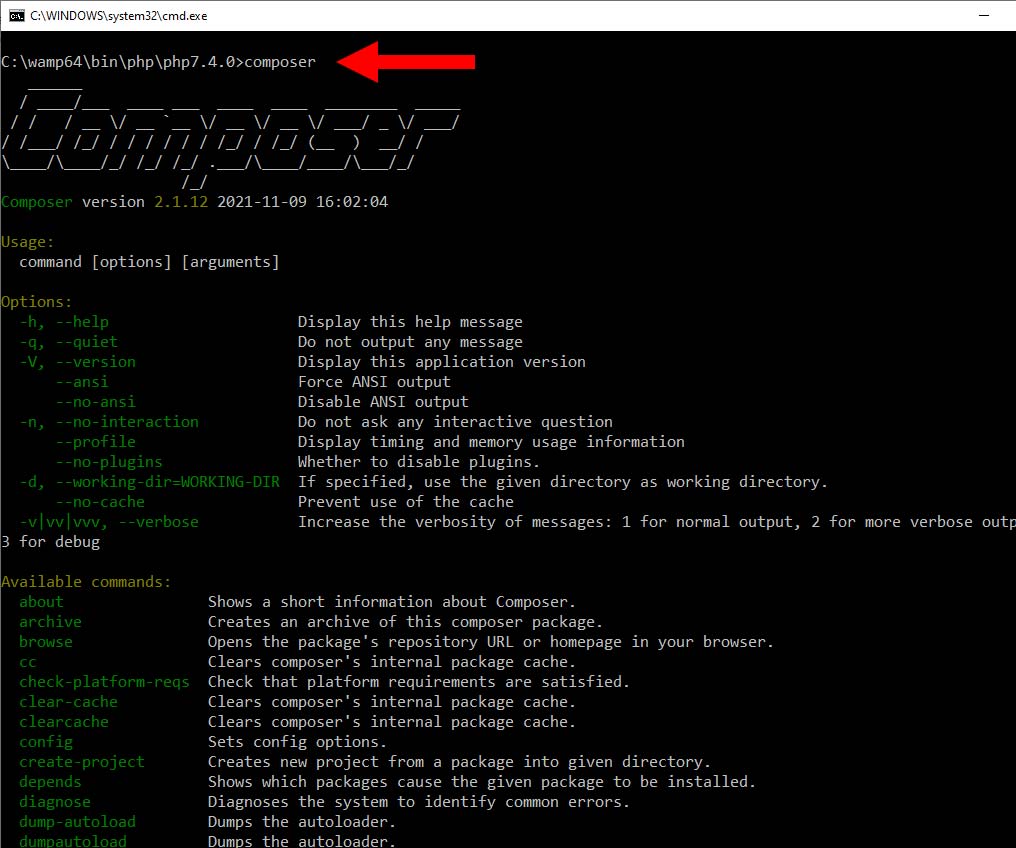Click 'Diagnoses the system to identify common errors.'
Image resolution: width=1016 pixels, height=848 pixels.
(419, 803)
